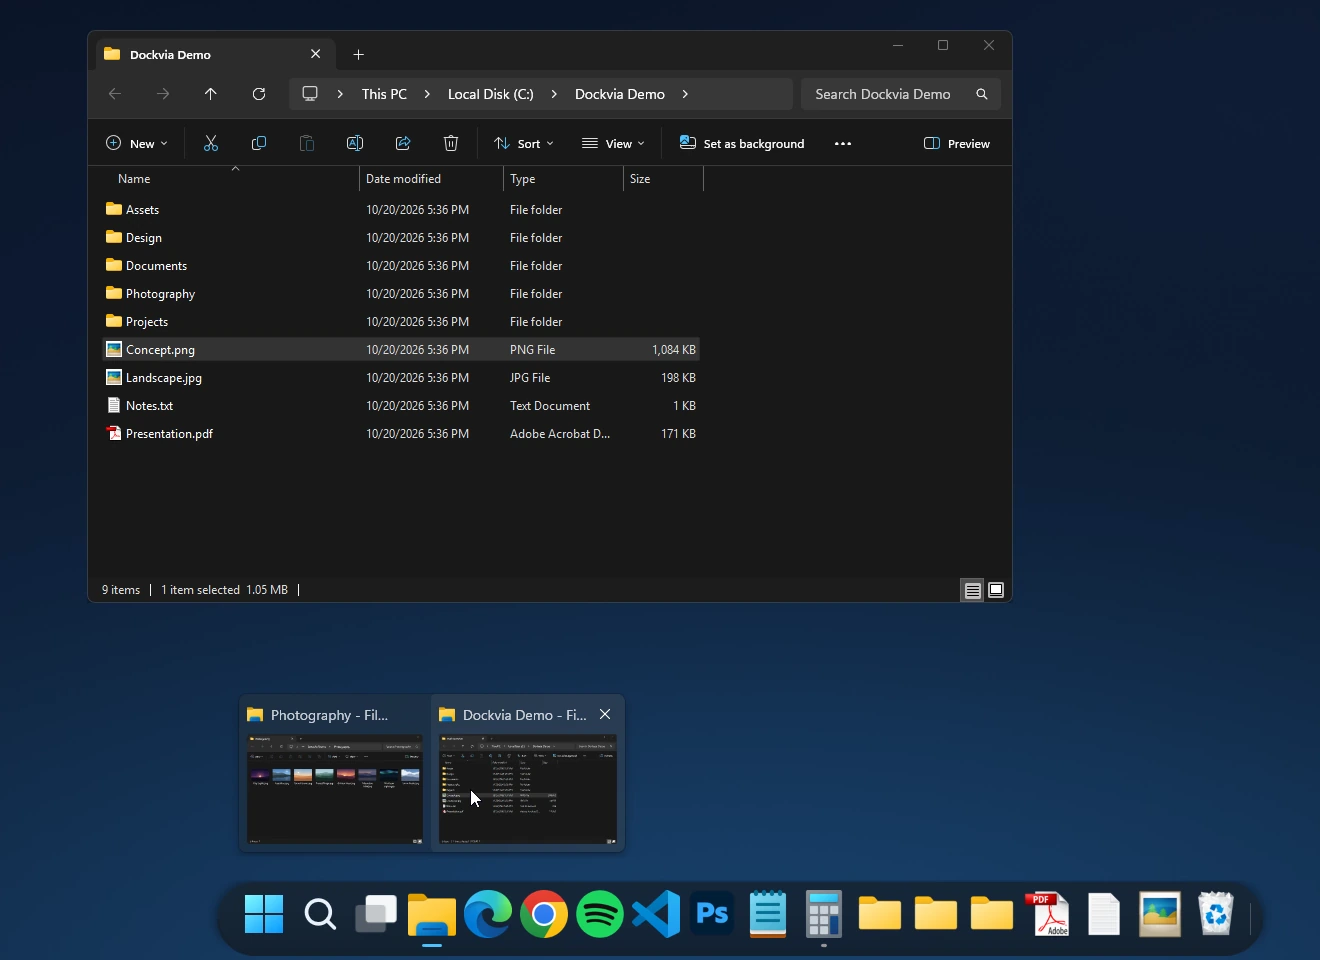Launch Microsoft Edge from the dock
The width and height of the screenshot is (1320, 960).
pyautogui.click(x=488, y=914)
